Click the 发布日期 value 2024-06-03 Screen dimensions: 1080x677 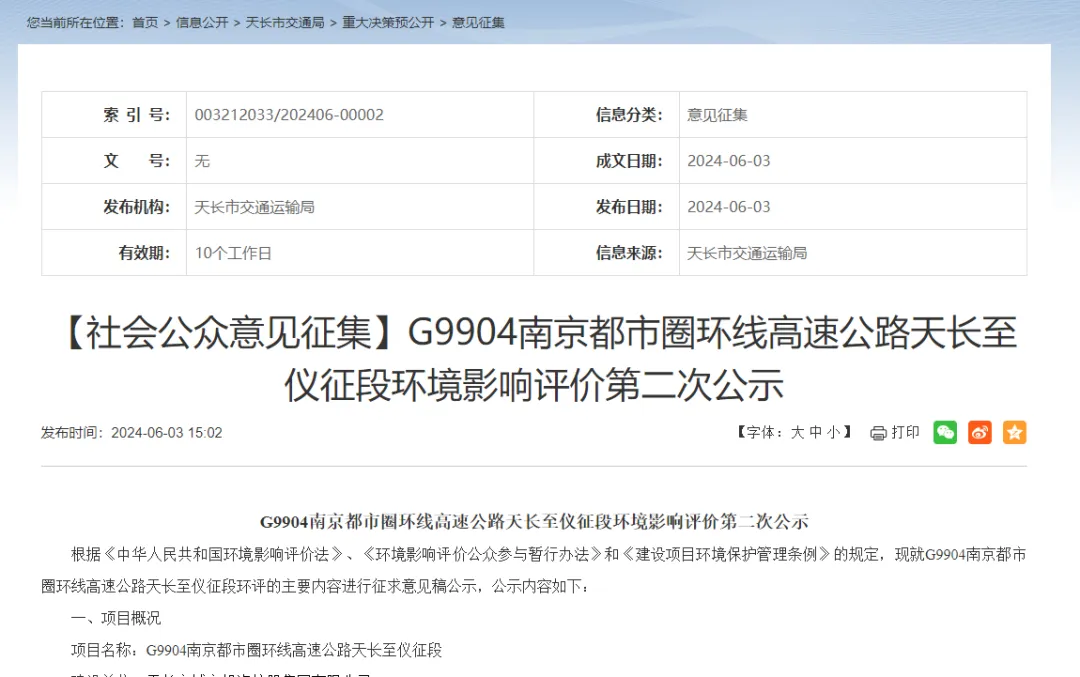coord(729,207)
